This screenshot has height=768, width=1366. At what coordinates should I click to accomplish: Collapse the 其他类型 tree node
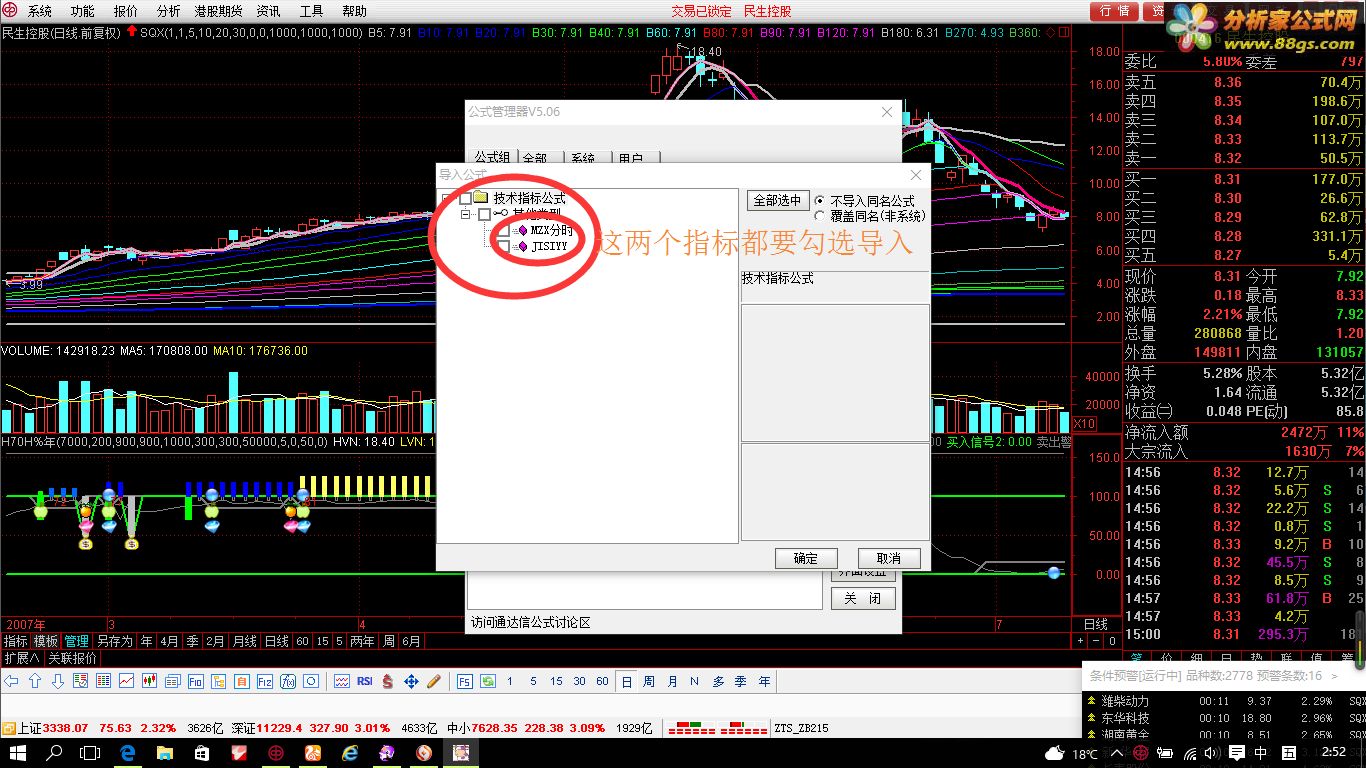tap(465, 214)
